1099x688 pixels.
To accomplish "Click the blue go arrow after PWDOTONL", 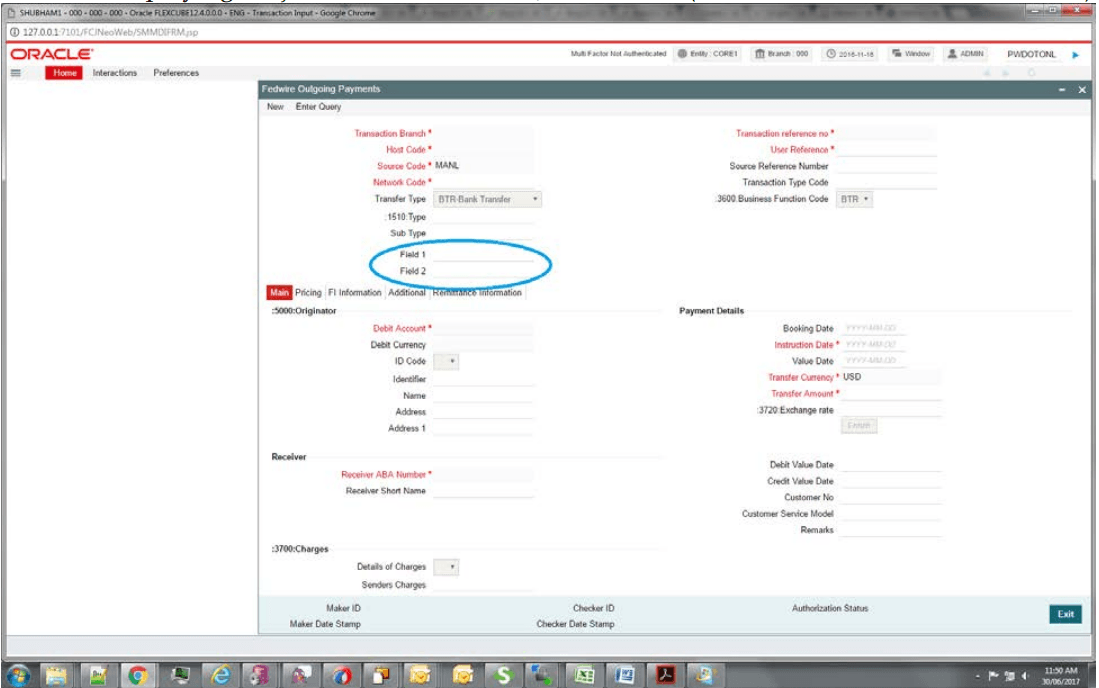I will click(1075, 55).
